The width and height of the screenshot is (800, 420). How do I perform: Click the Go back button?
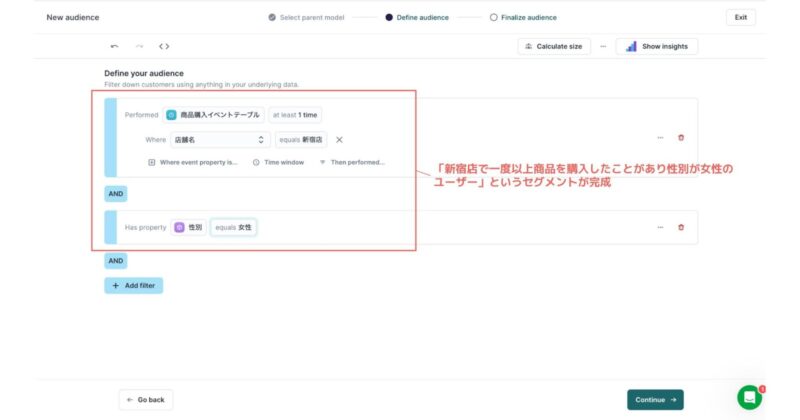pos(145,400)
